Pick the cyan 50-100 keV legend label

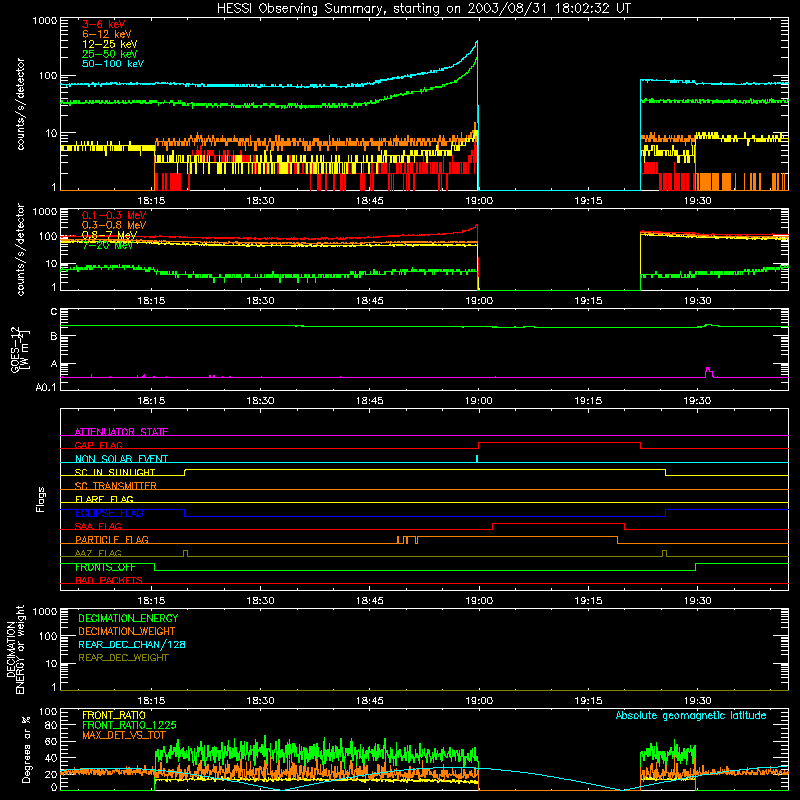click(x=113, y=64)
